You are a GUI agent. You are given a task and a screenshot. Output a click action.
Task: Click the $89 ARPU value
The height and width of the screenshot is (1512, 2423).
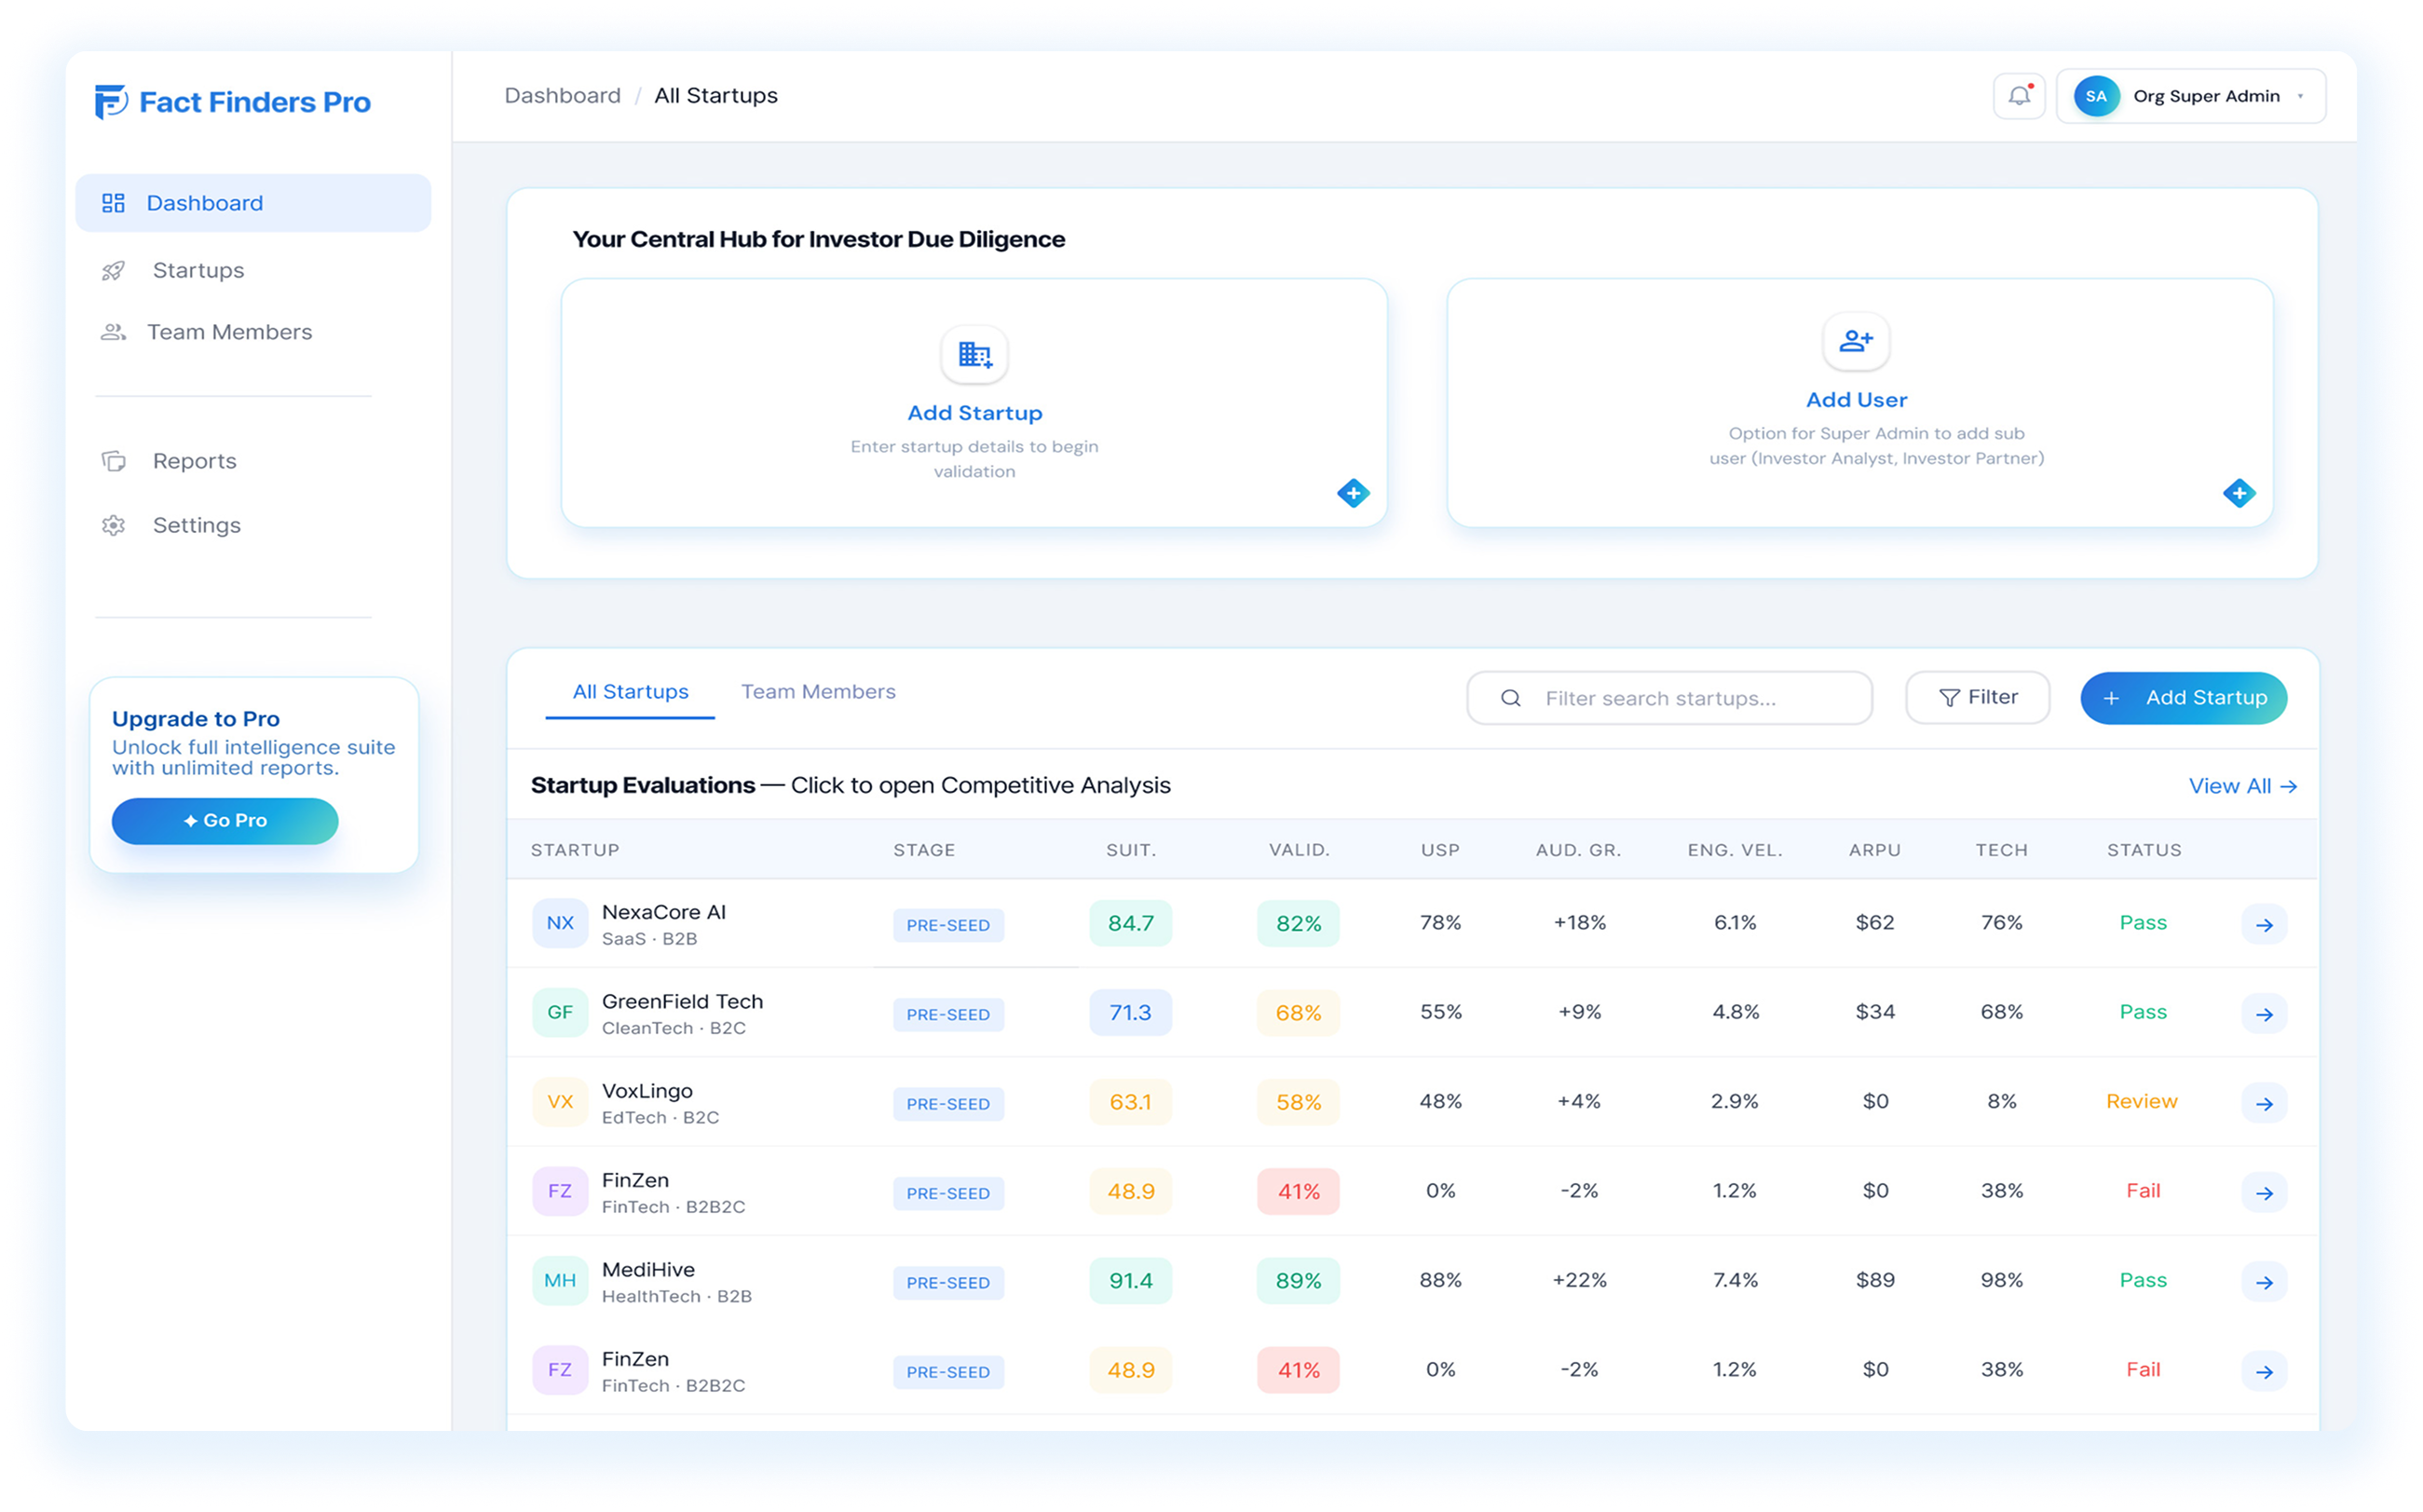click(x=1875, y=1280)
